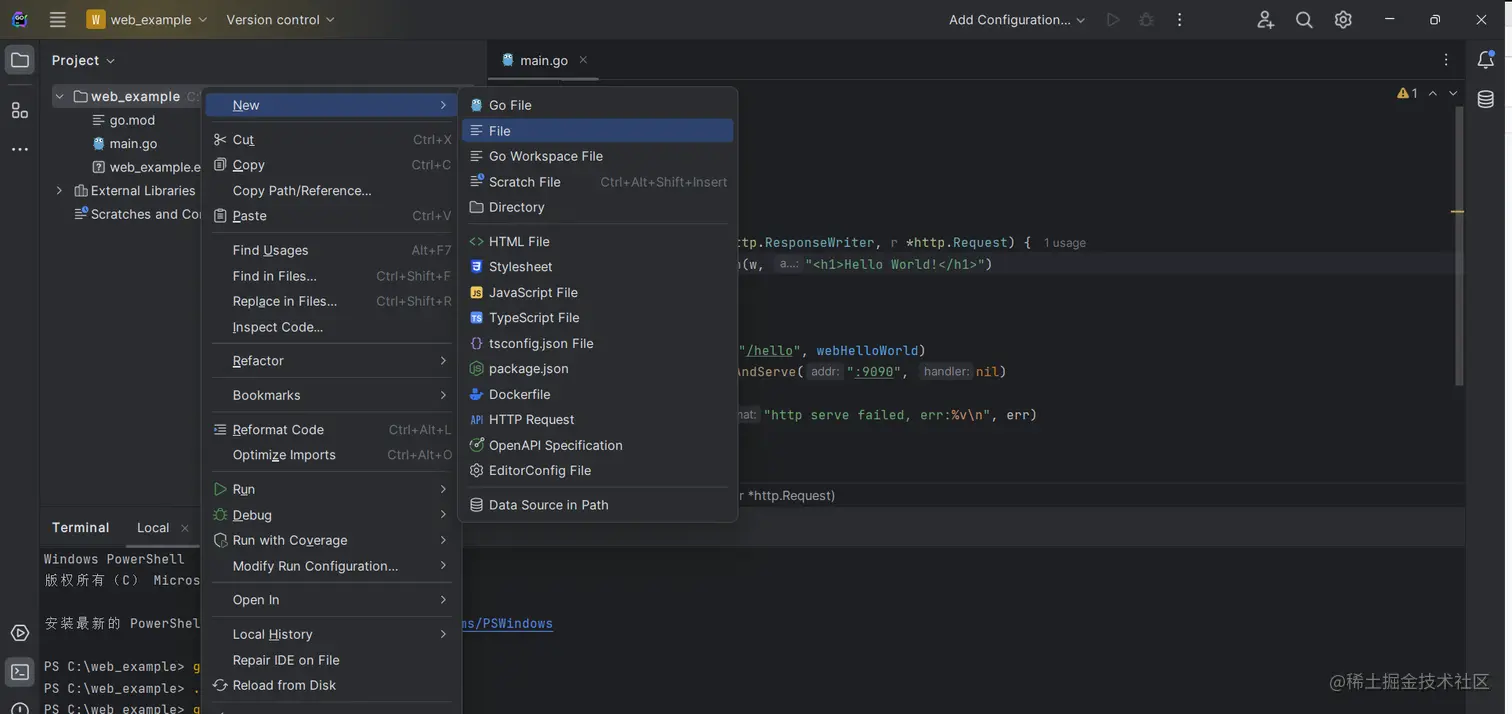
Task: Open the Version control dropdown
Action: [x=281, y=19]
